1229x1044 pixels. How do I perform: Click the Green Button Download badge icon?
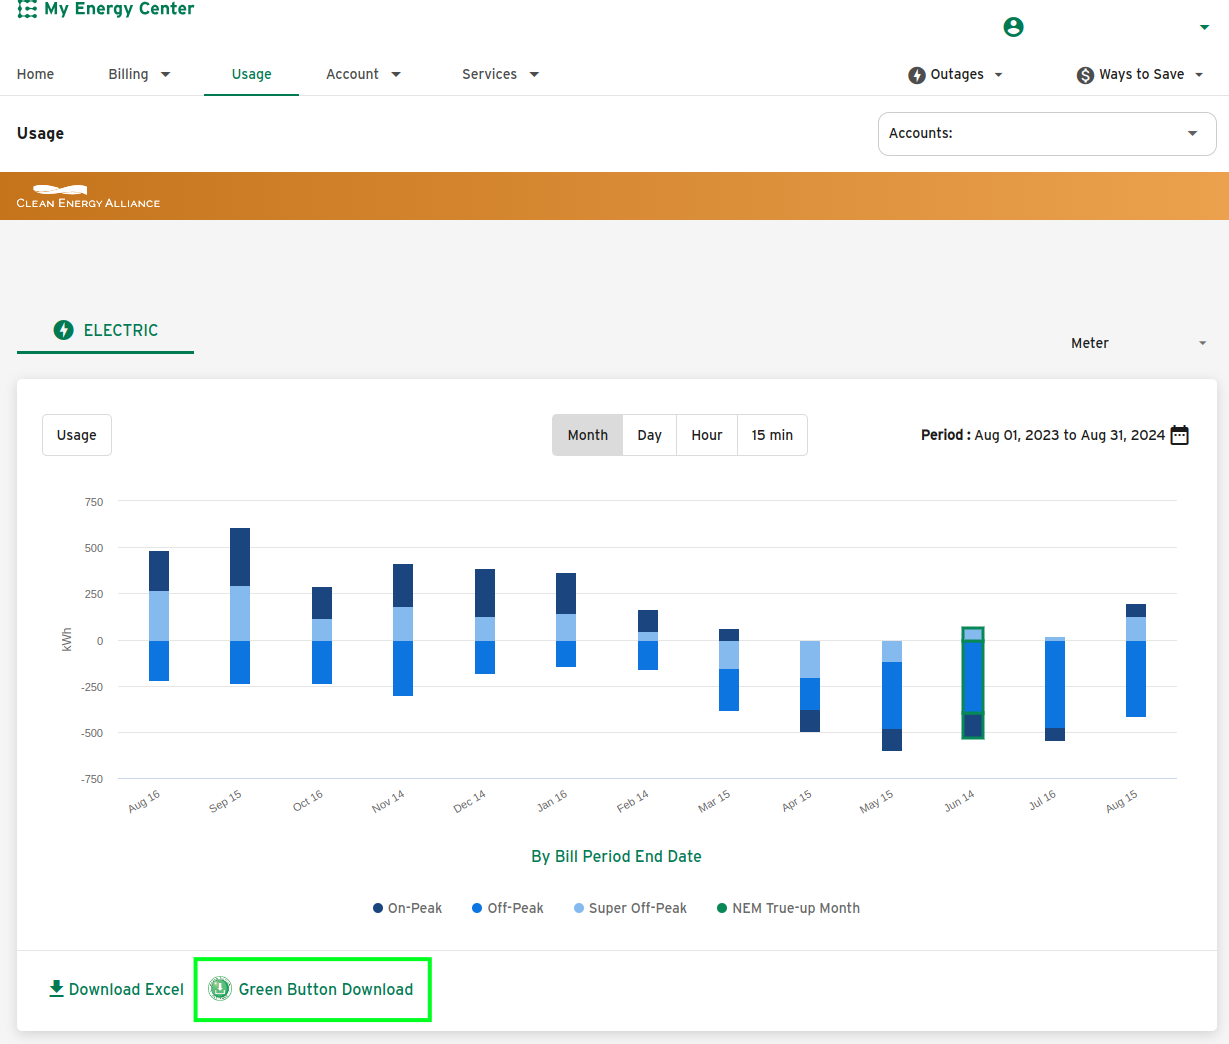point(220,989)
